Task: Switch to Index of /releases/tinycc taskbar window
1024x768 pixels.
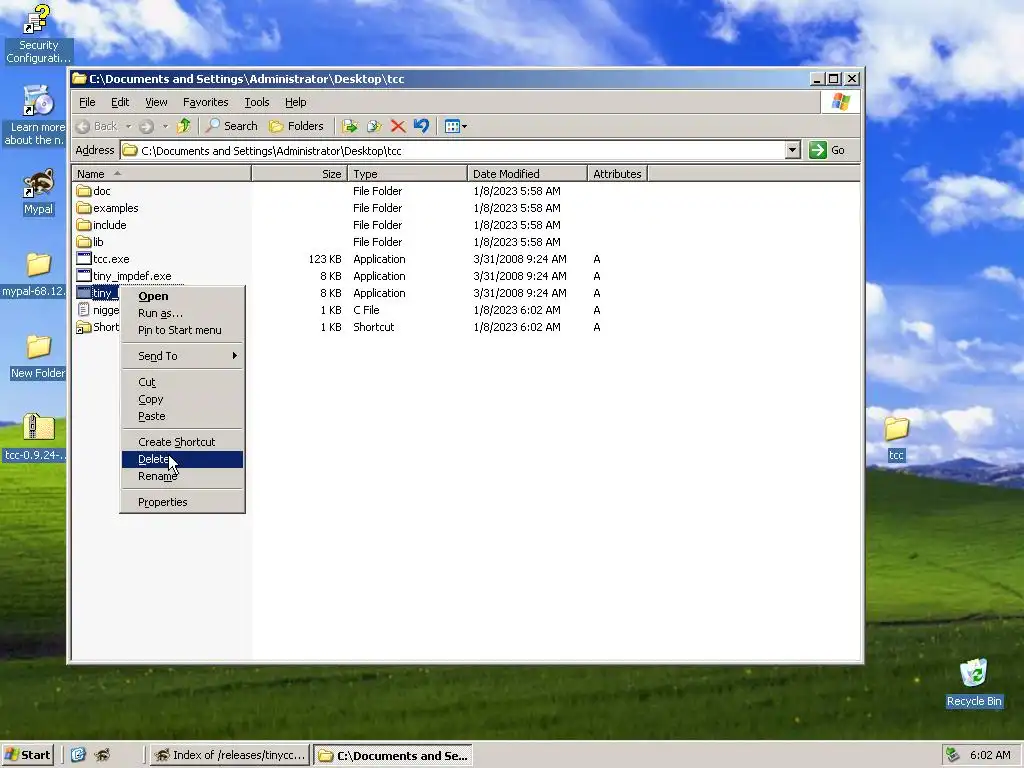Action: pyautogui.click(x=229, y=755)
